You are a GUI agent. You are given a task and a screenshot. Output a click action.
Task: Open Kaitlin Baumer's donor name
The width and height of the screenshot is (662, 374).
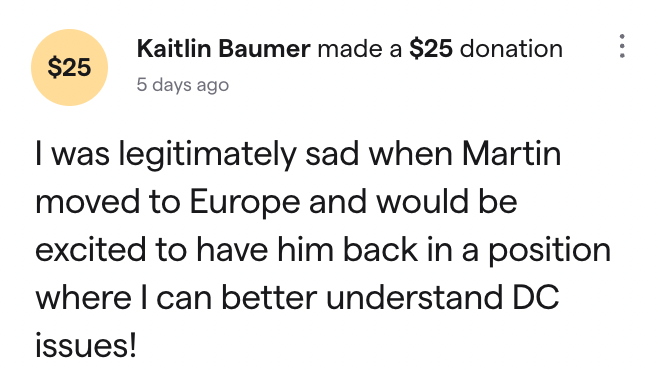[224, 49]
